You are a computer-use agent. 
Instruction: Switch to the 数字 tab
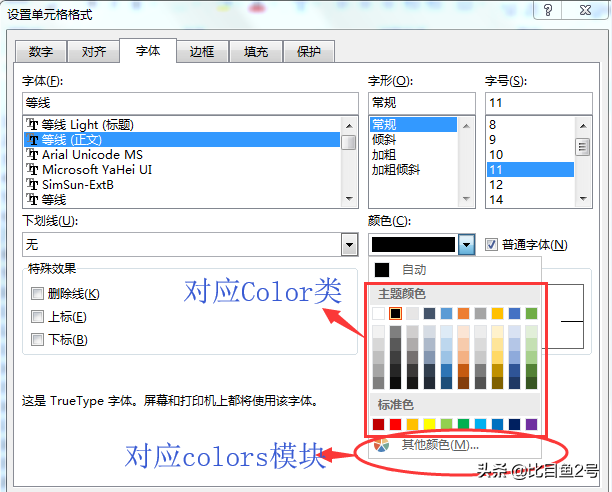(41, 52)
